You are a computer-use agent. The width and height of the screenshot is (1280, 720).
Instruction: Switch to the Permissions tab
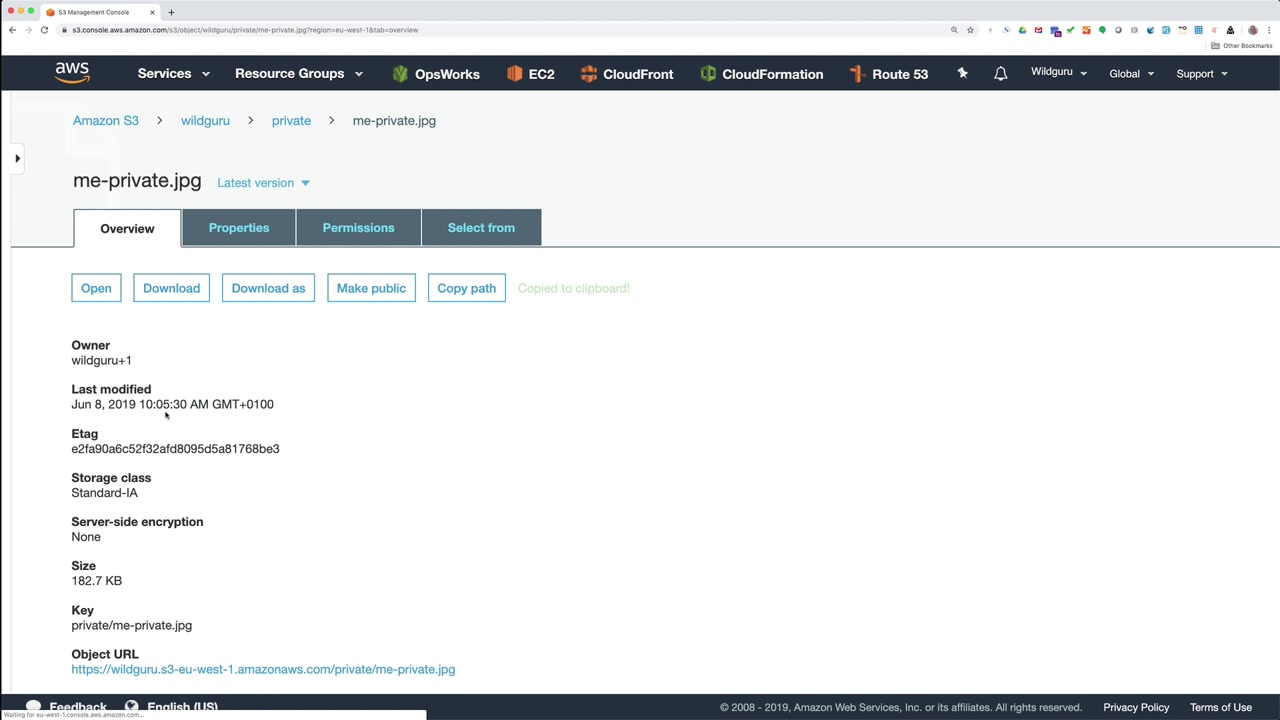(358, 227)
